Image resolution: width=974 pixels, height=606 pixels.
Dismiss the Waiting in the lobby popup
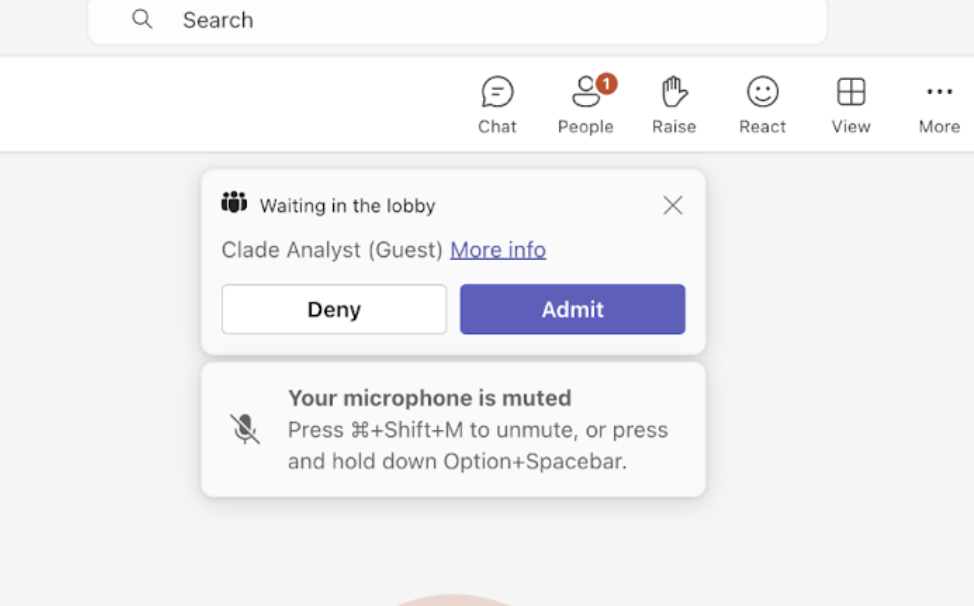point(673,206)
